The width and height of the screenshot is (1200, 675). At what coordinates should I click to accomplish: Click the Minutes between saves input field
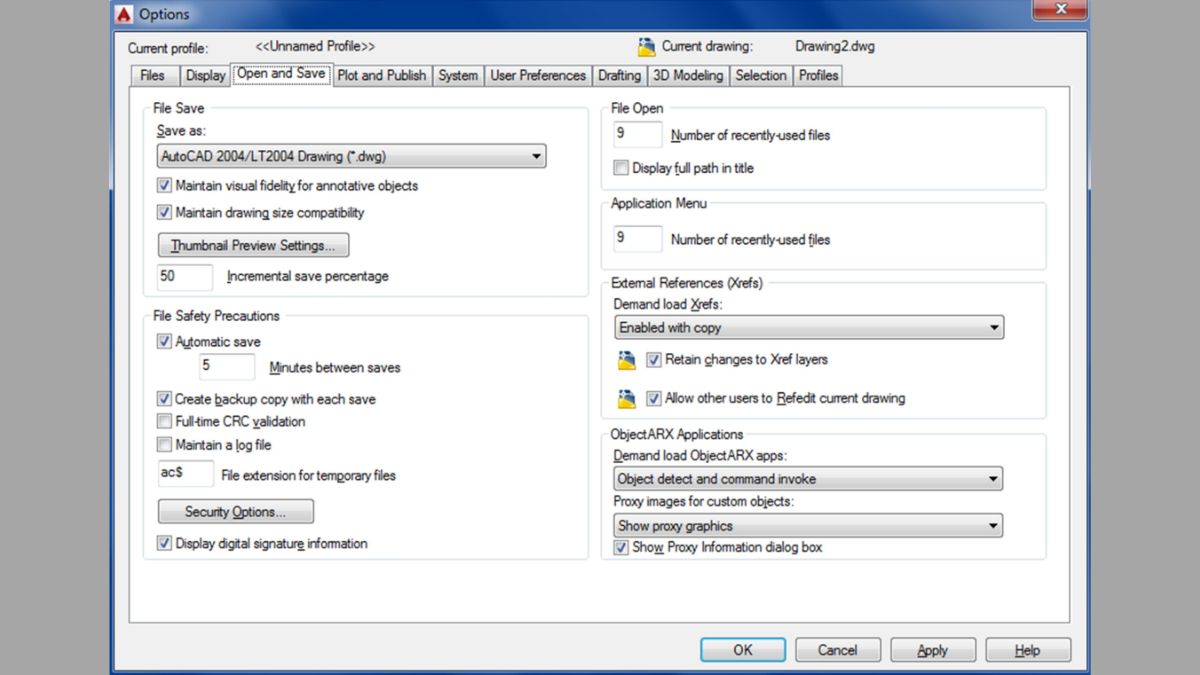pos(227,367)
